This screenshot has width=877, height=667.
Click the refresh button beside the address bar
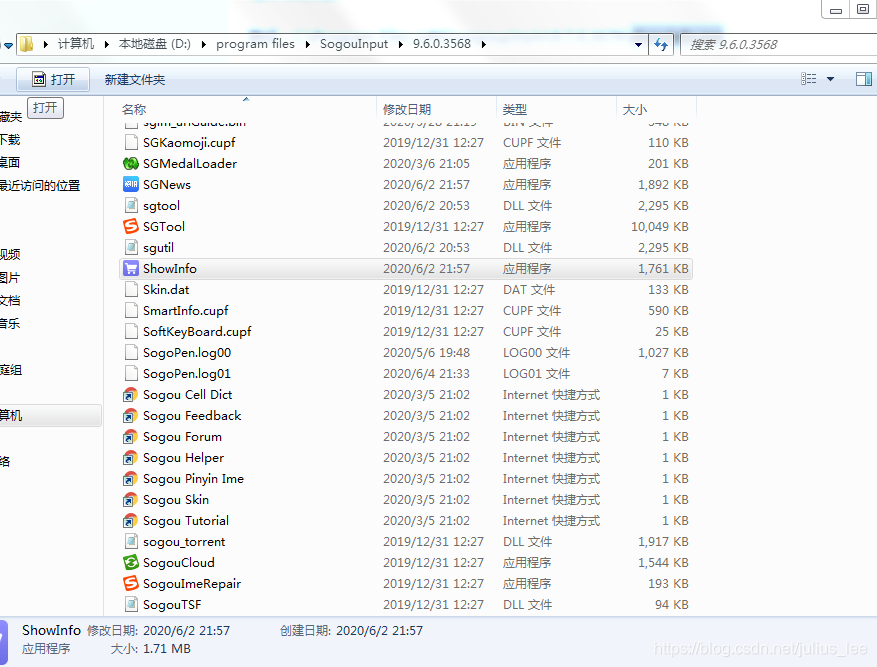pos(661,44)
